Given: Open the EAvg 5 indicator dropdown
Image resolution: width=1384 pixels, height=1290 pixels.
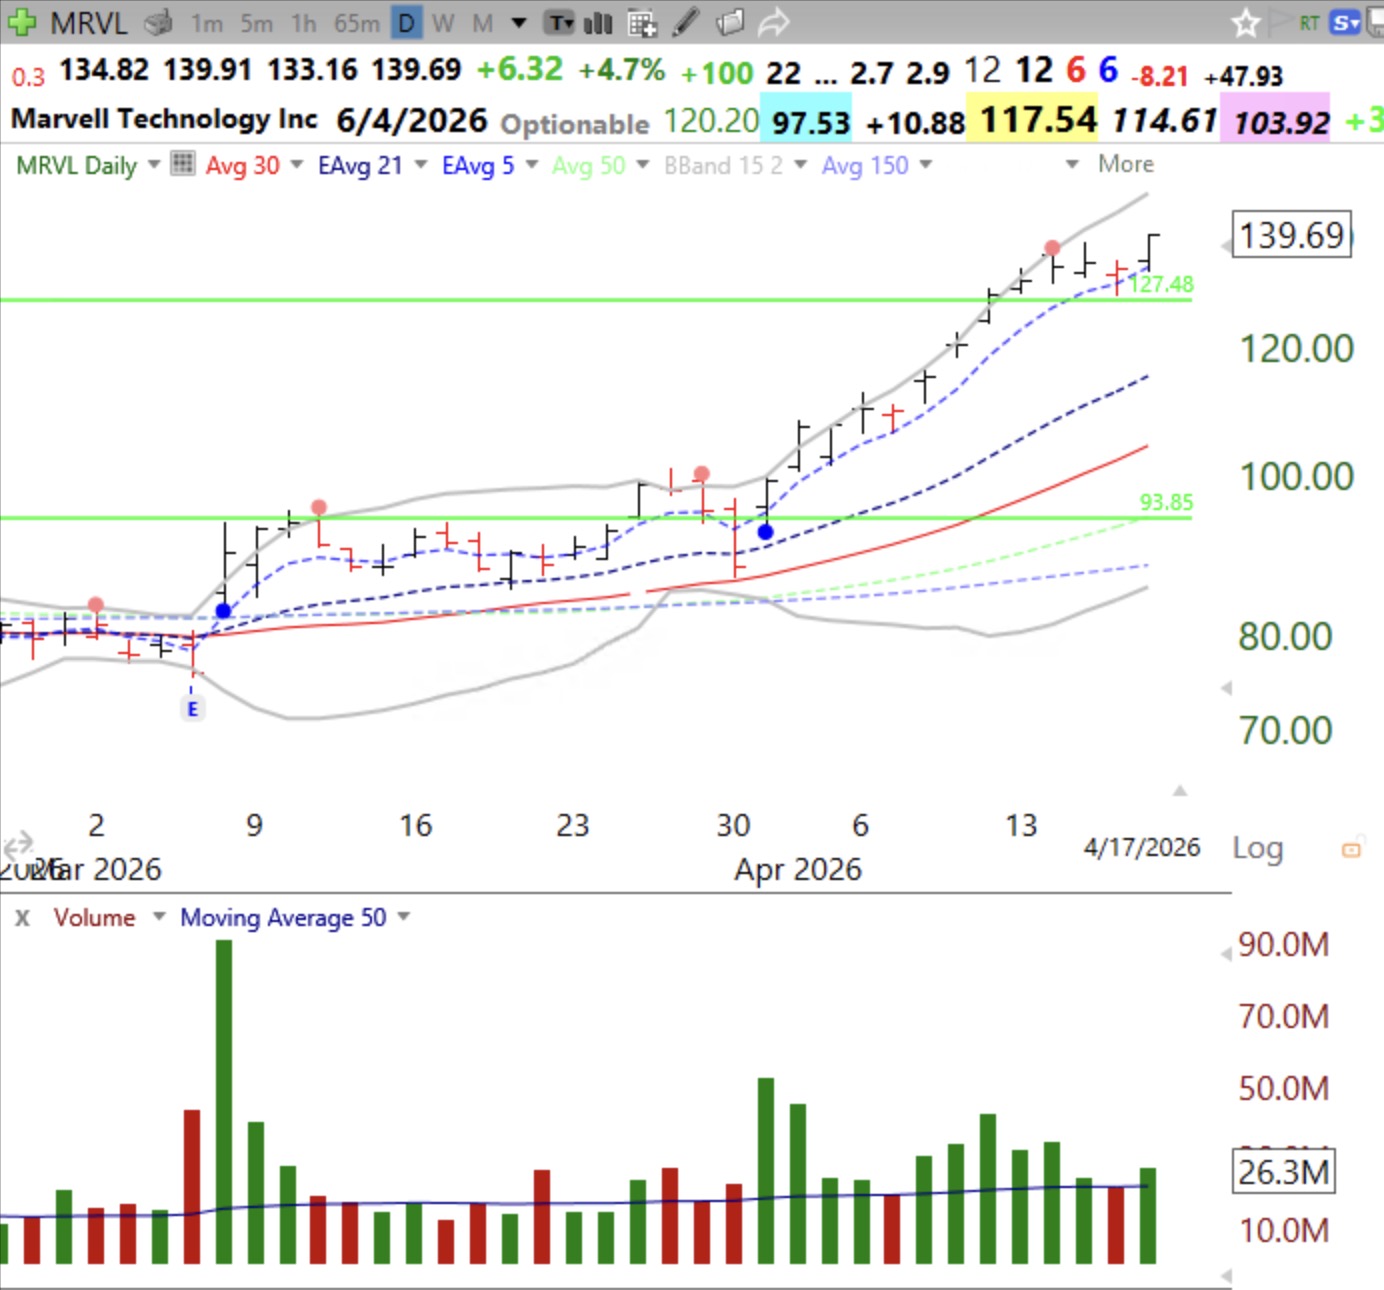Looking at the screenshot, I should click(531, 164).
